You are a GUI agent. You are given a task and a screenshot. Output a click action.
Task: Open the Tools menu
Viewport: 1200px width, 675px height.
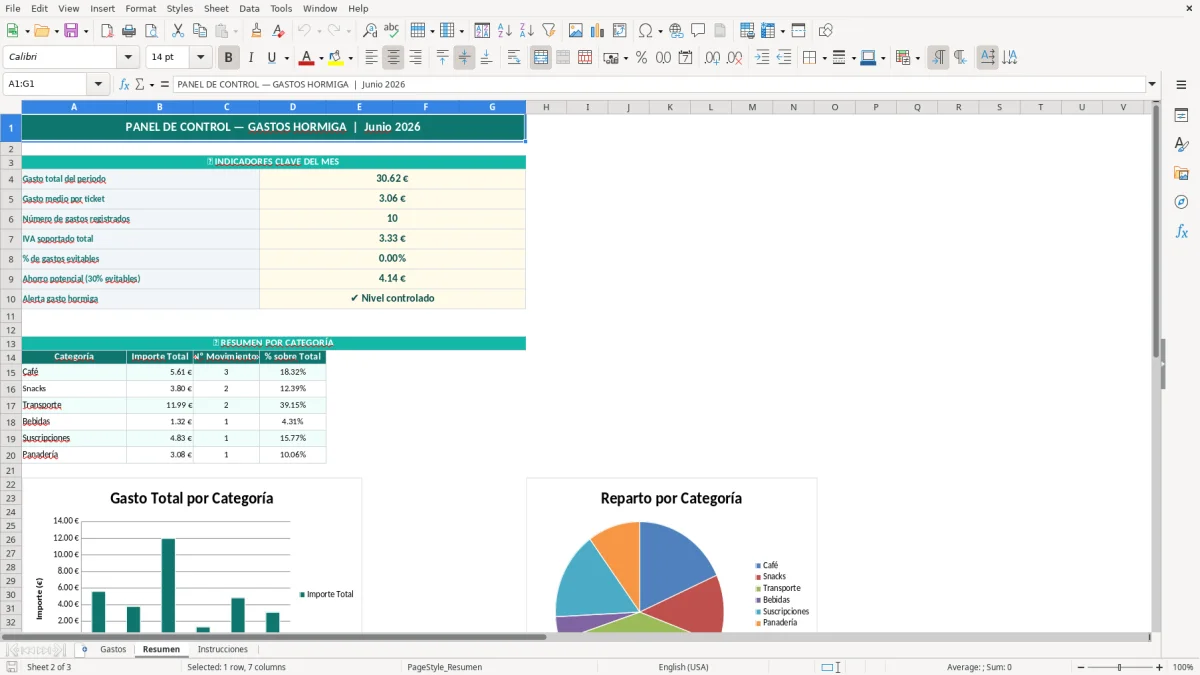point(281,8)
